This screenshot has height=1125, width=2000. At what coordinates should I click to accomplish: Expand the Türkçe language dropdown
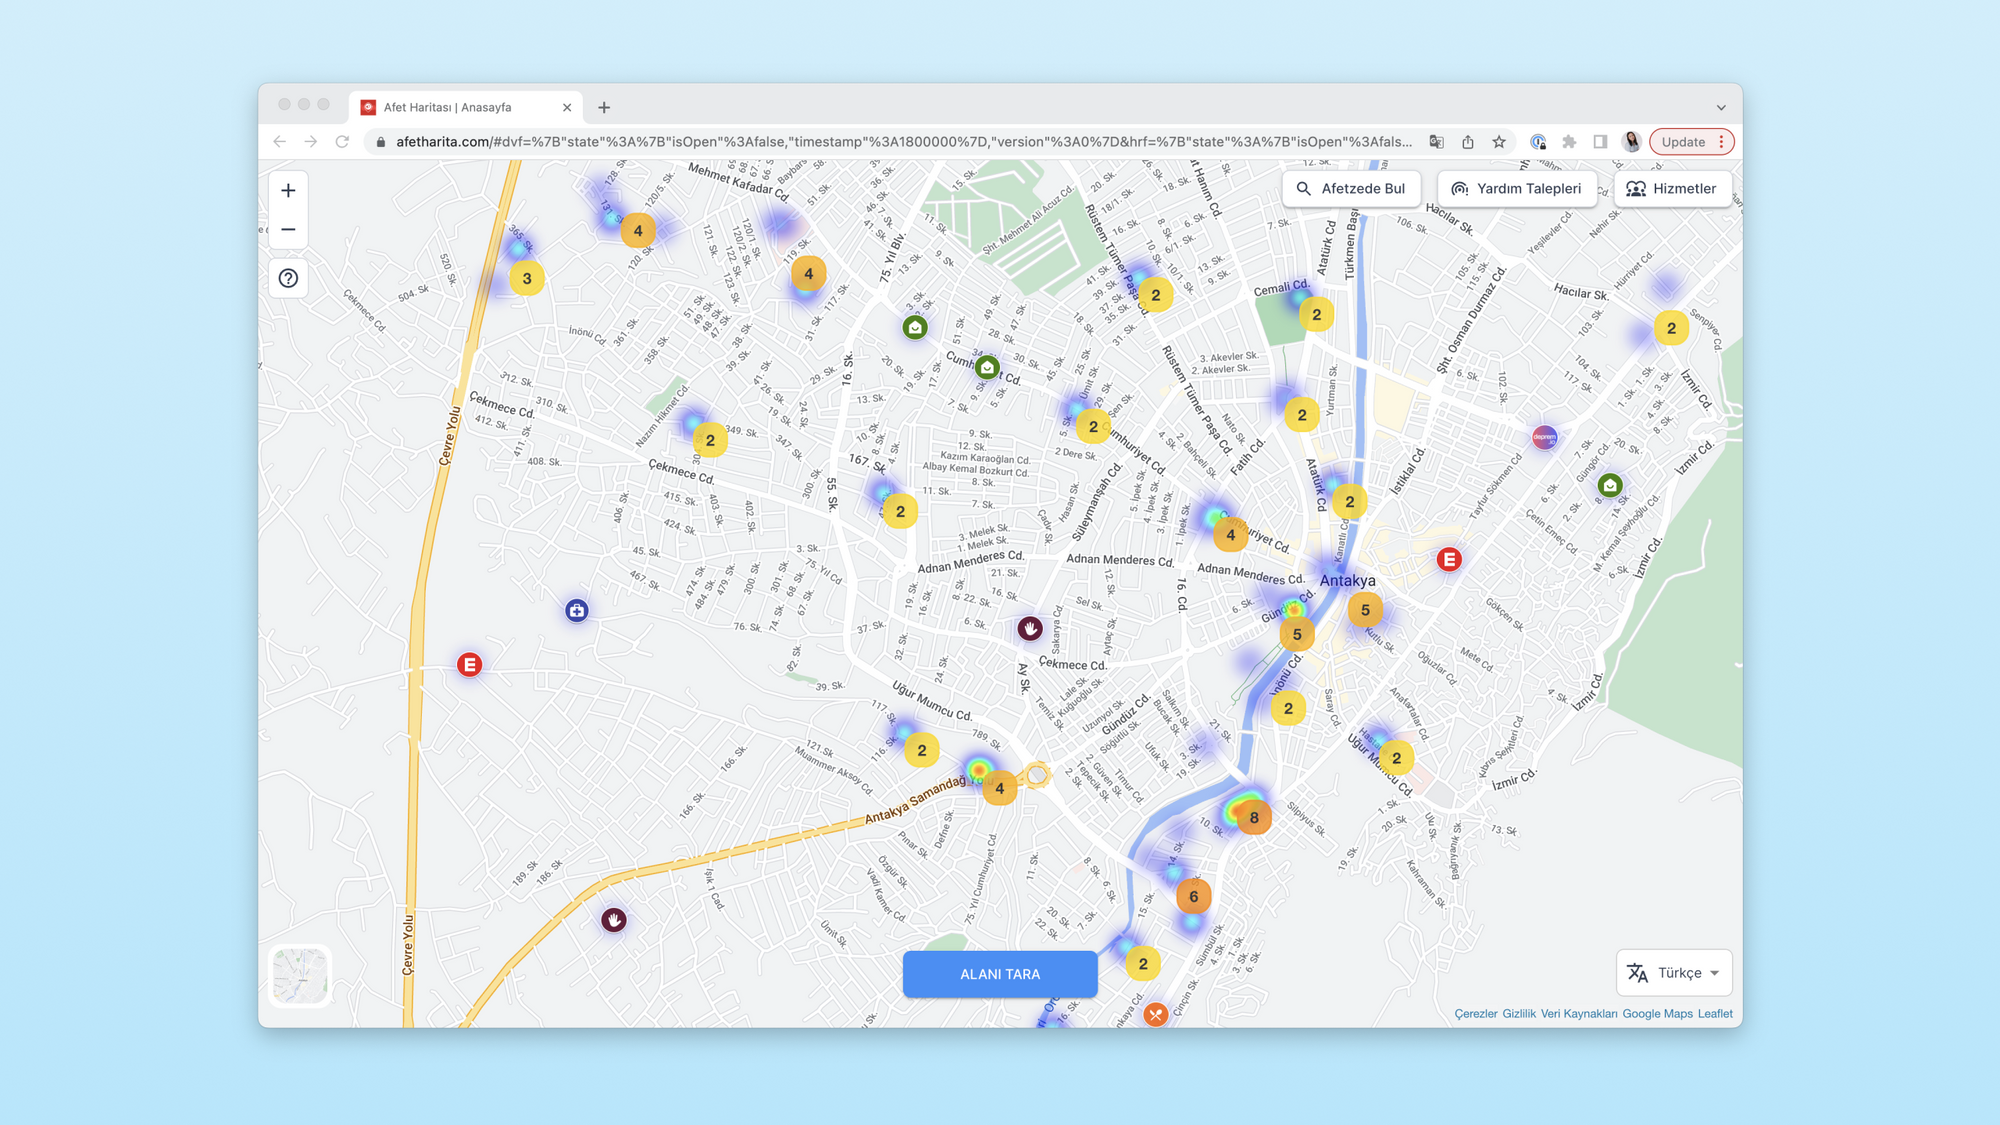(1674, 972)
